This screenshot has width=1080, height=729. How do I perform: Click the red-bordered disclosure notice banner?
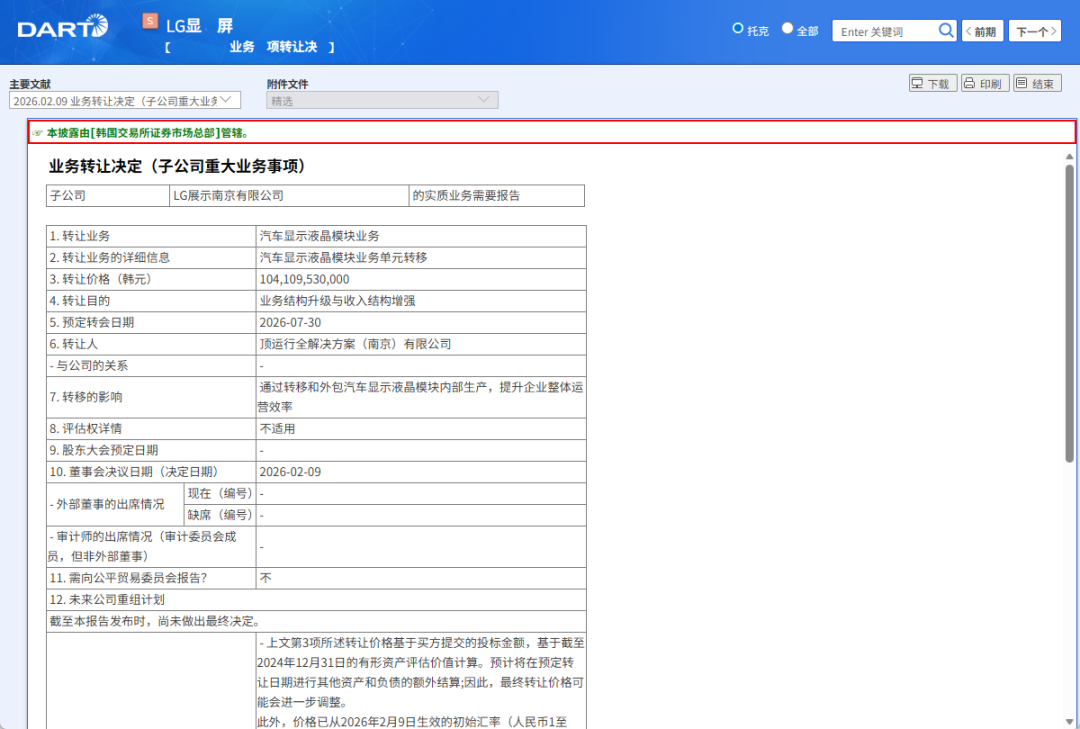pyautogui.click(x=540, y=131)
